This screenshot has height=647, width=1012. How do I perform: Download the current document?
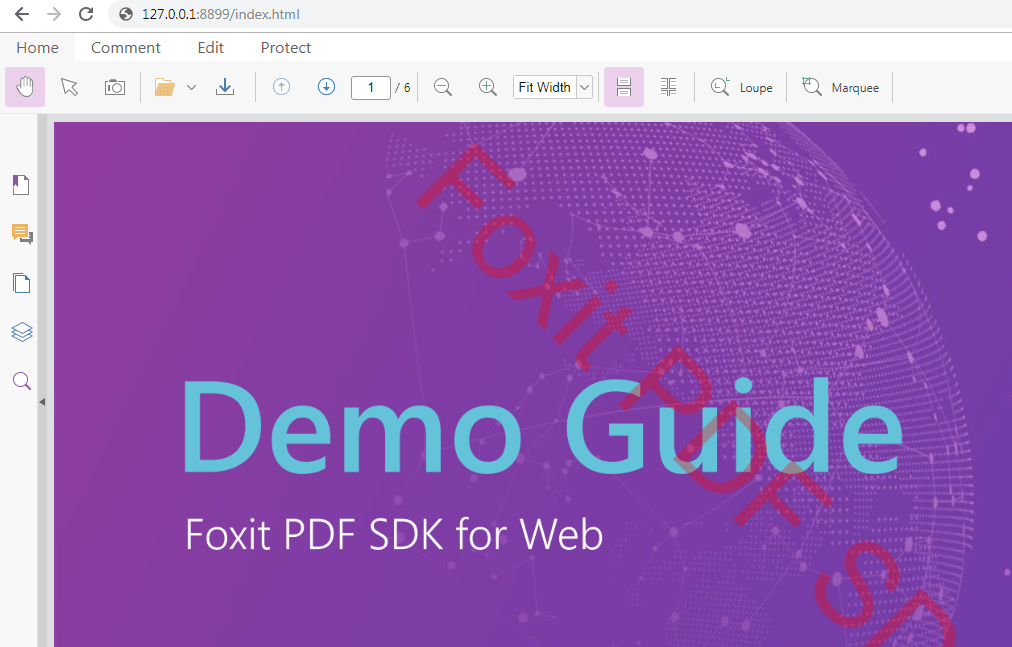point(225,86)
